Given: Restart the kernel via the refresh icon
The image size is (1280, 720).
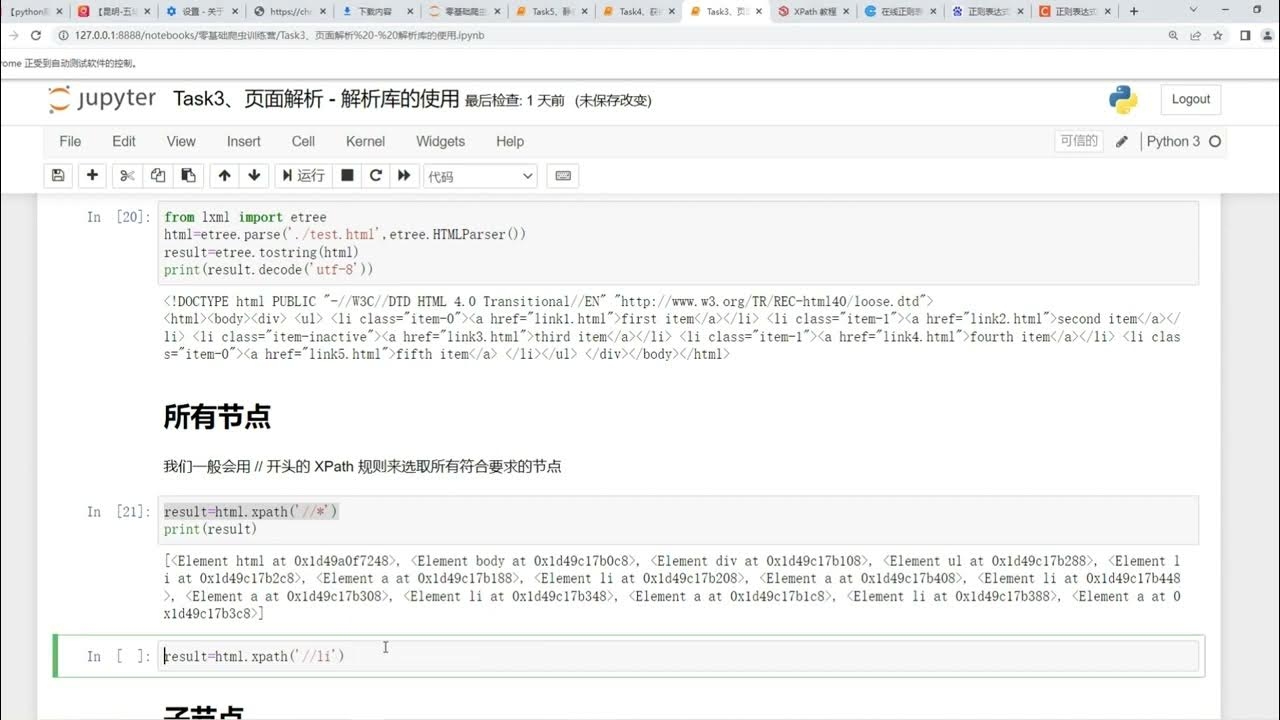Looking at the screenshot, I should tap(374, 175).
